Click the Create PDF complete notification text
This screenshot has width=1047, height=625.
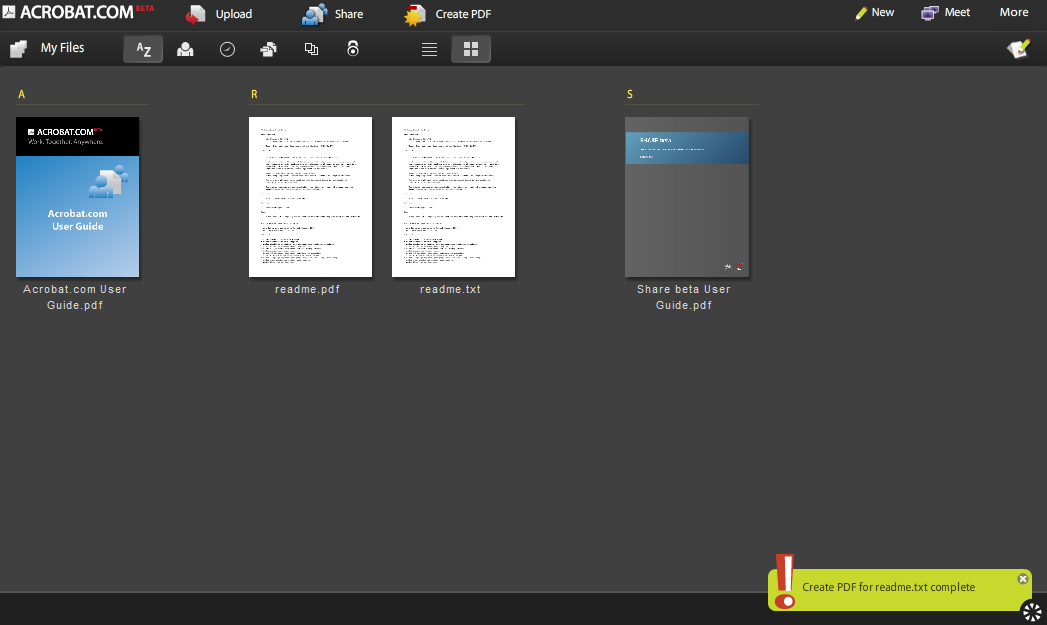[x=888, y=587]
